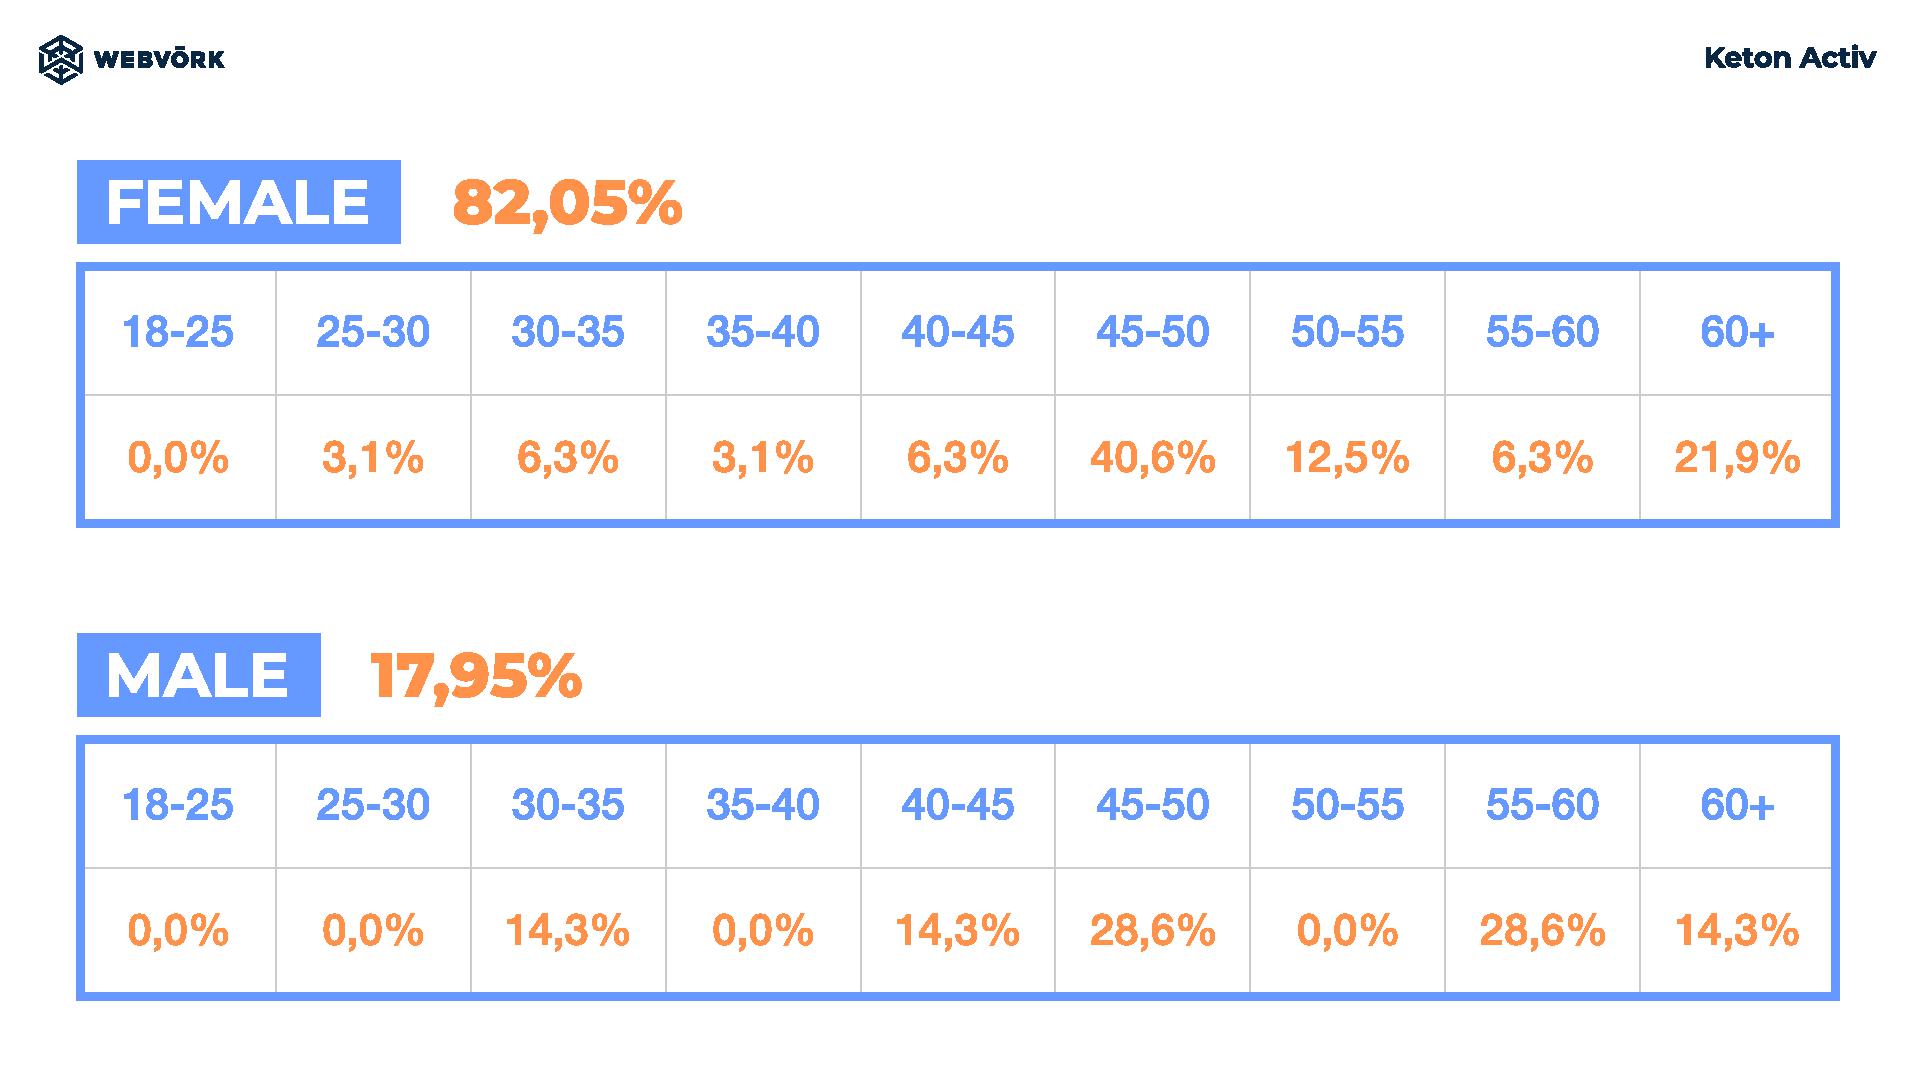Select the 82,05% female share figure

point(567,203)
